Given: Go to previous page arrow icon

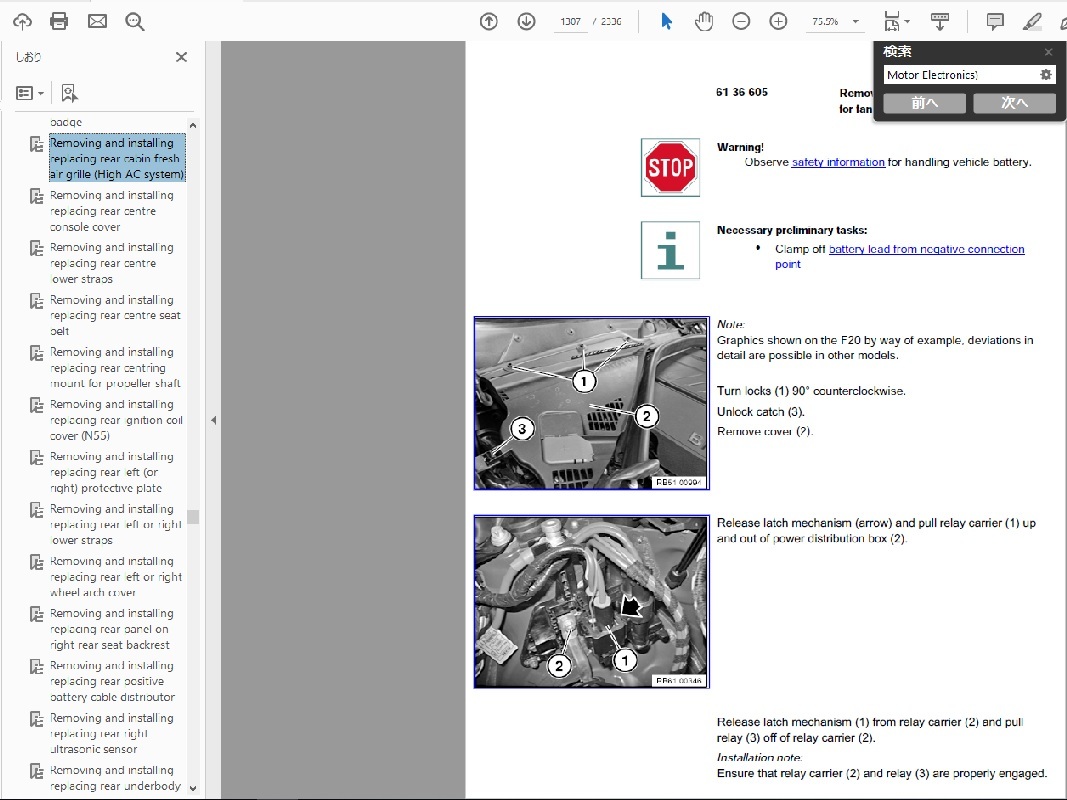Looking at the screenshot, I should tap(489, 22).
